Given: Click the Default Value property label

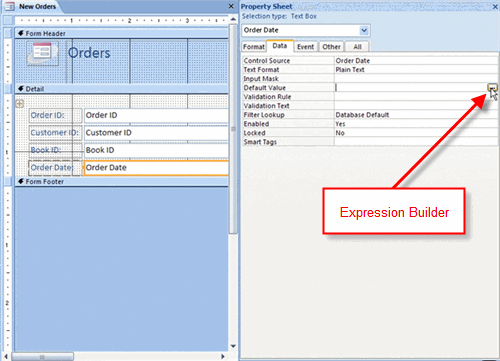Looking at the screenshot, I should pyautogui.click(x=265, y=88).
